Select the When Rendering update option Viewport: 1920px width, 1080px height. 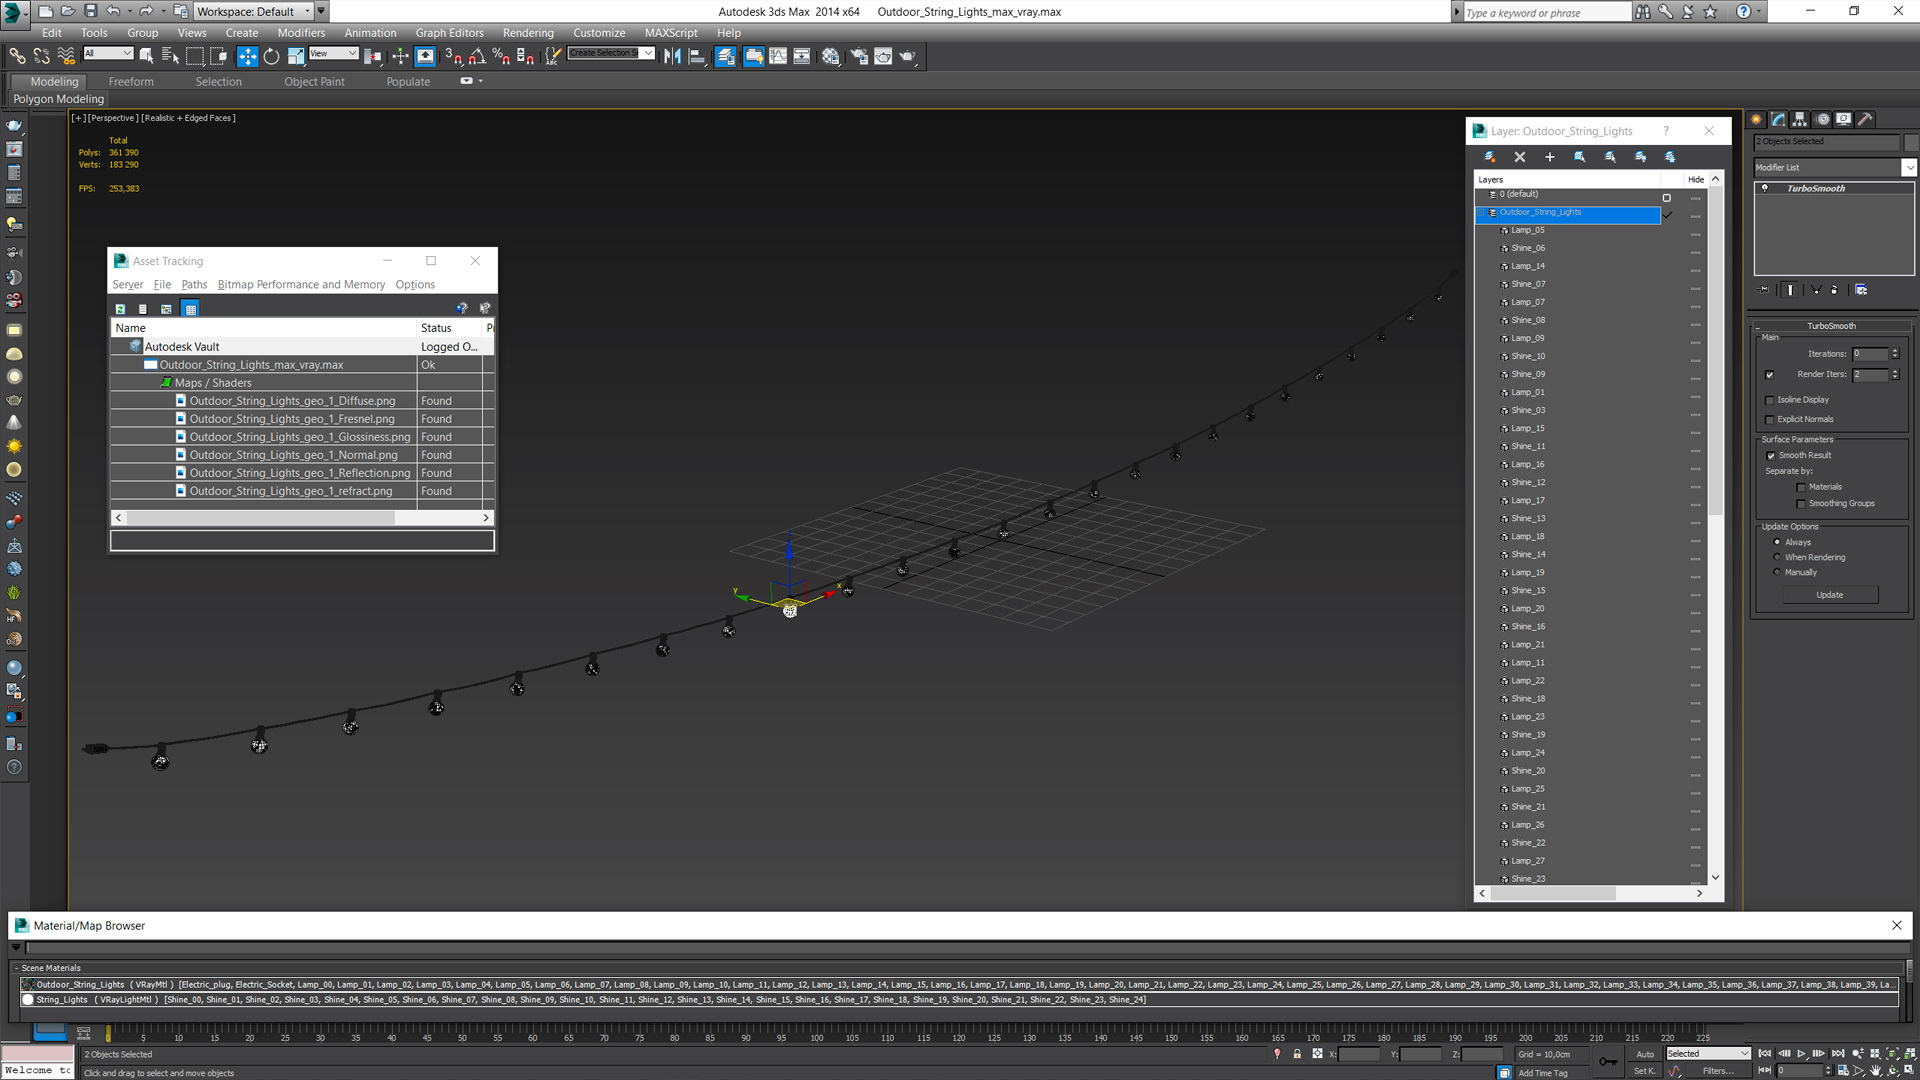click(x=1777, y=557)
